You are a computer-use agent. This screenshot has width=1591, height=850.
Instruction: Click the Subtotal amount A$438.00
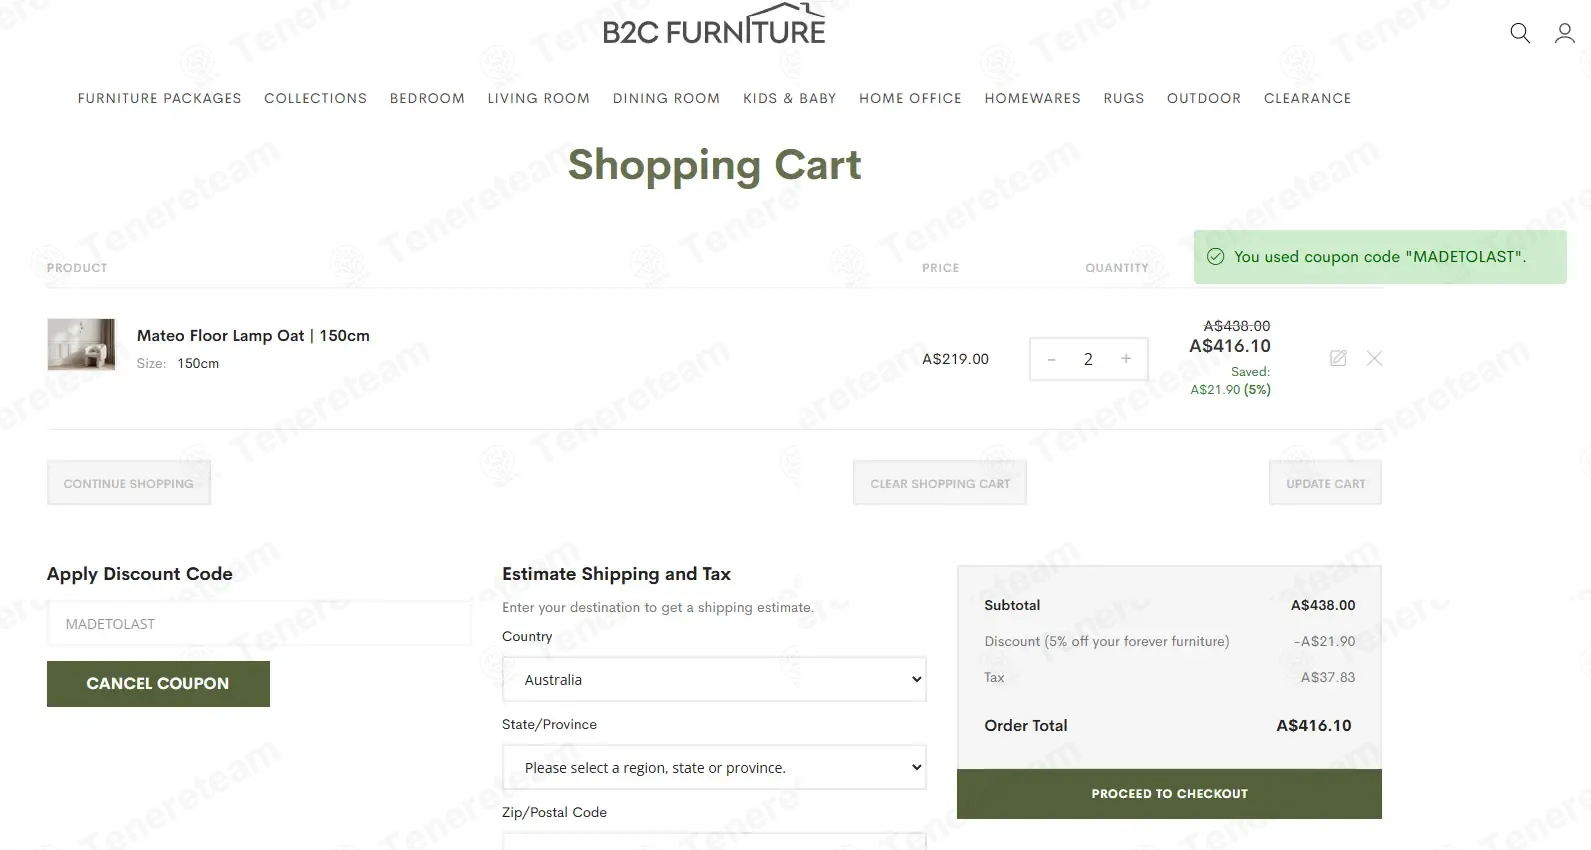[x=1323, y=605]
